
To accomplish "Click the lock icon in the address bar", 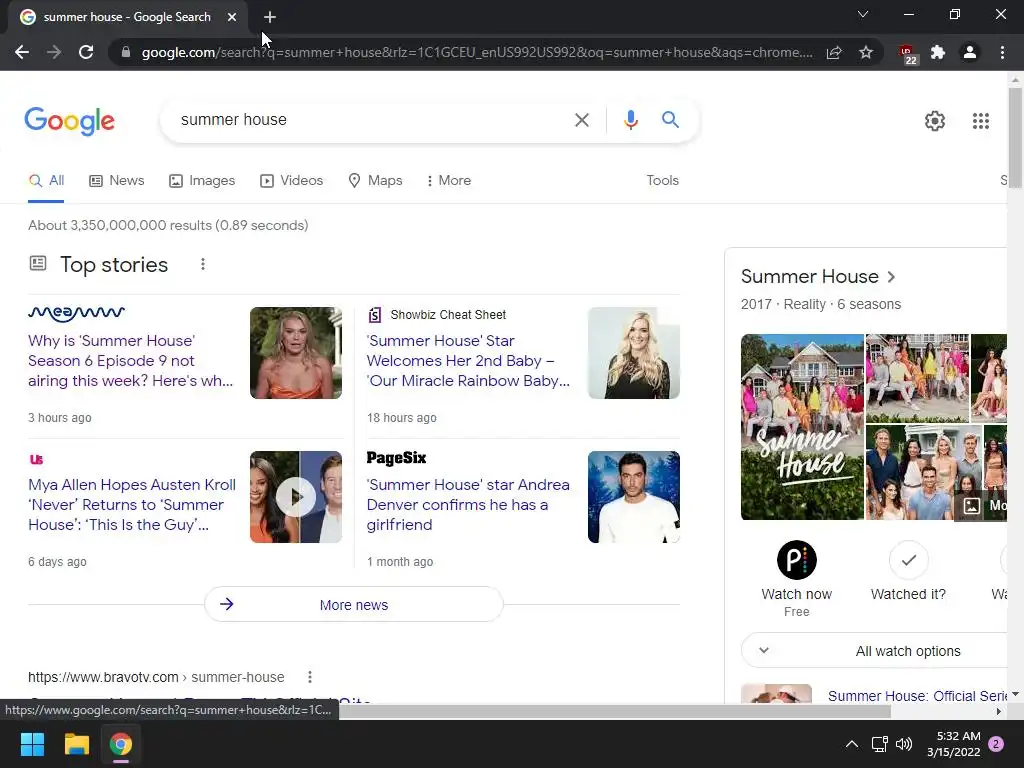I will pos(126,52).
